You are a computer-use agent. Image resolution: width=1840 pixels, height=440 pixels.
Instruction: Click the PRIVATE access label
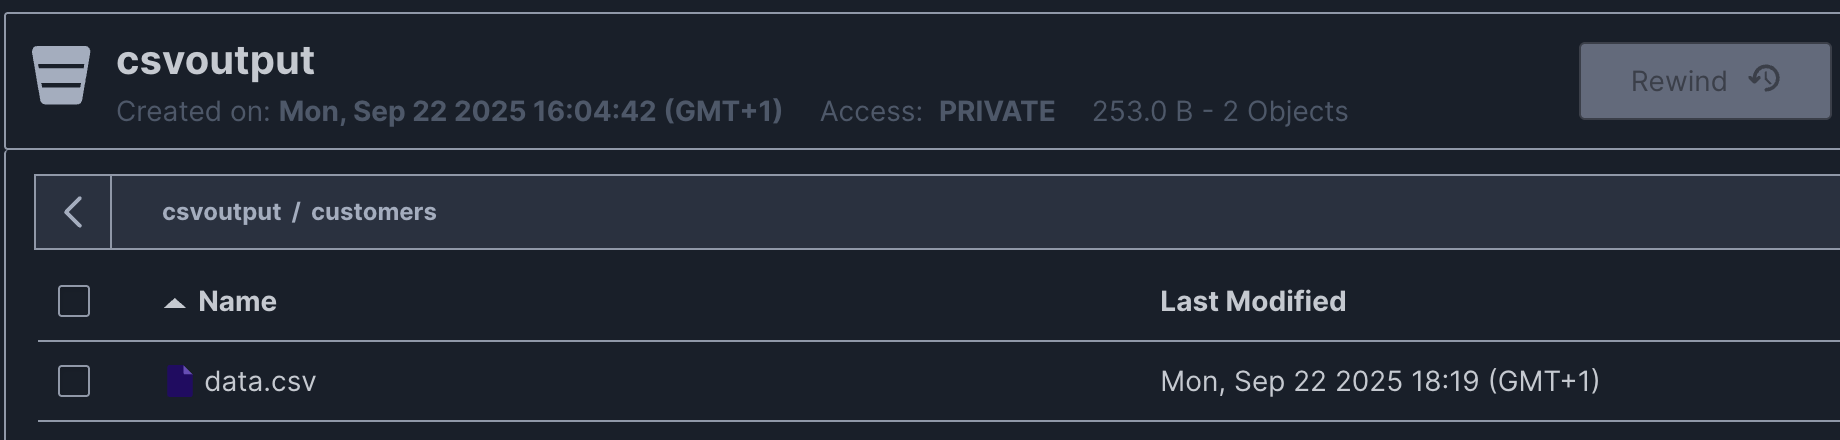[996, 111]
